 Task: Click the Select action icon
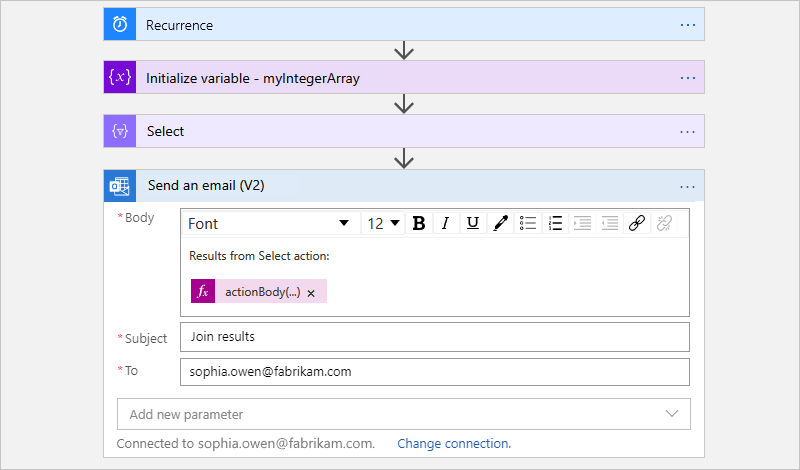[120, 131]
